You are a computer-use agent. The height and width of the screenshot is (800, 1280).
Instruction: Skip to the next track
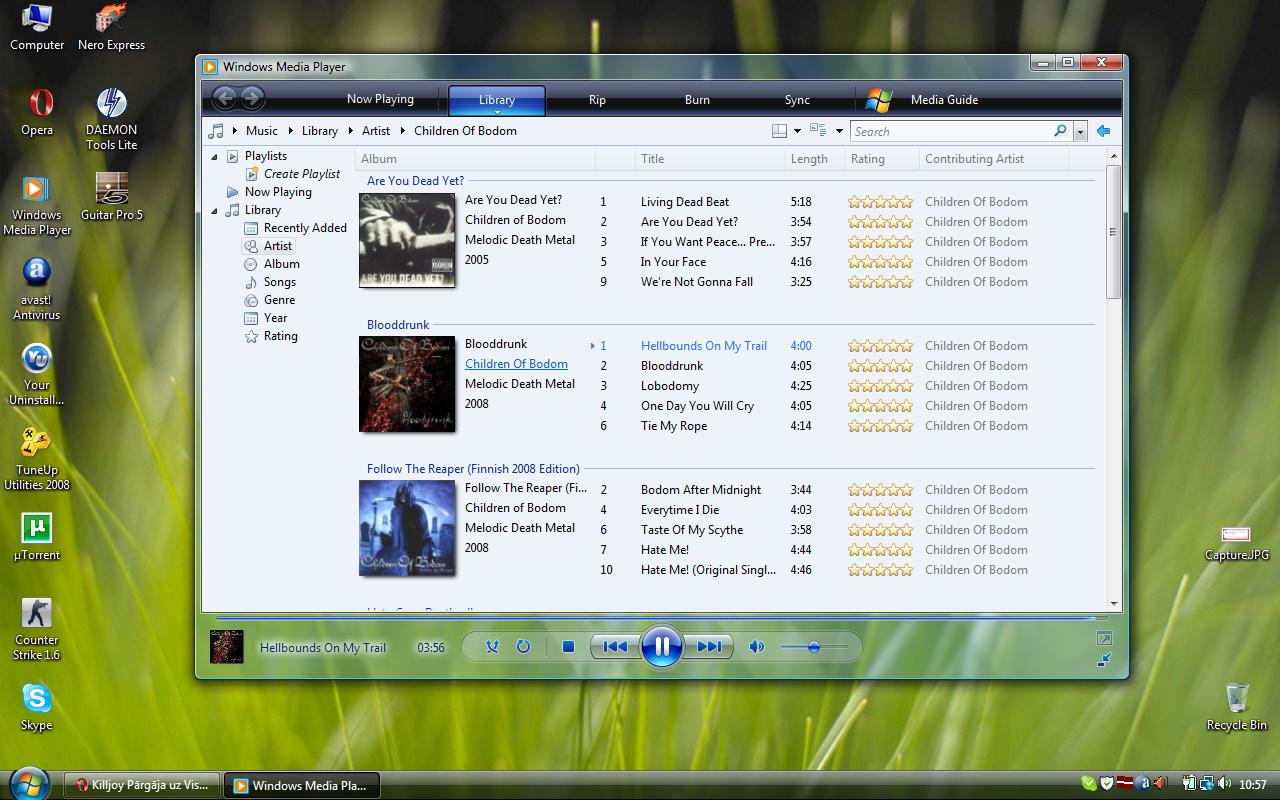click(709, 647)
